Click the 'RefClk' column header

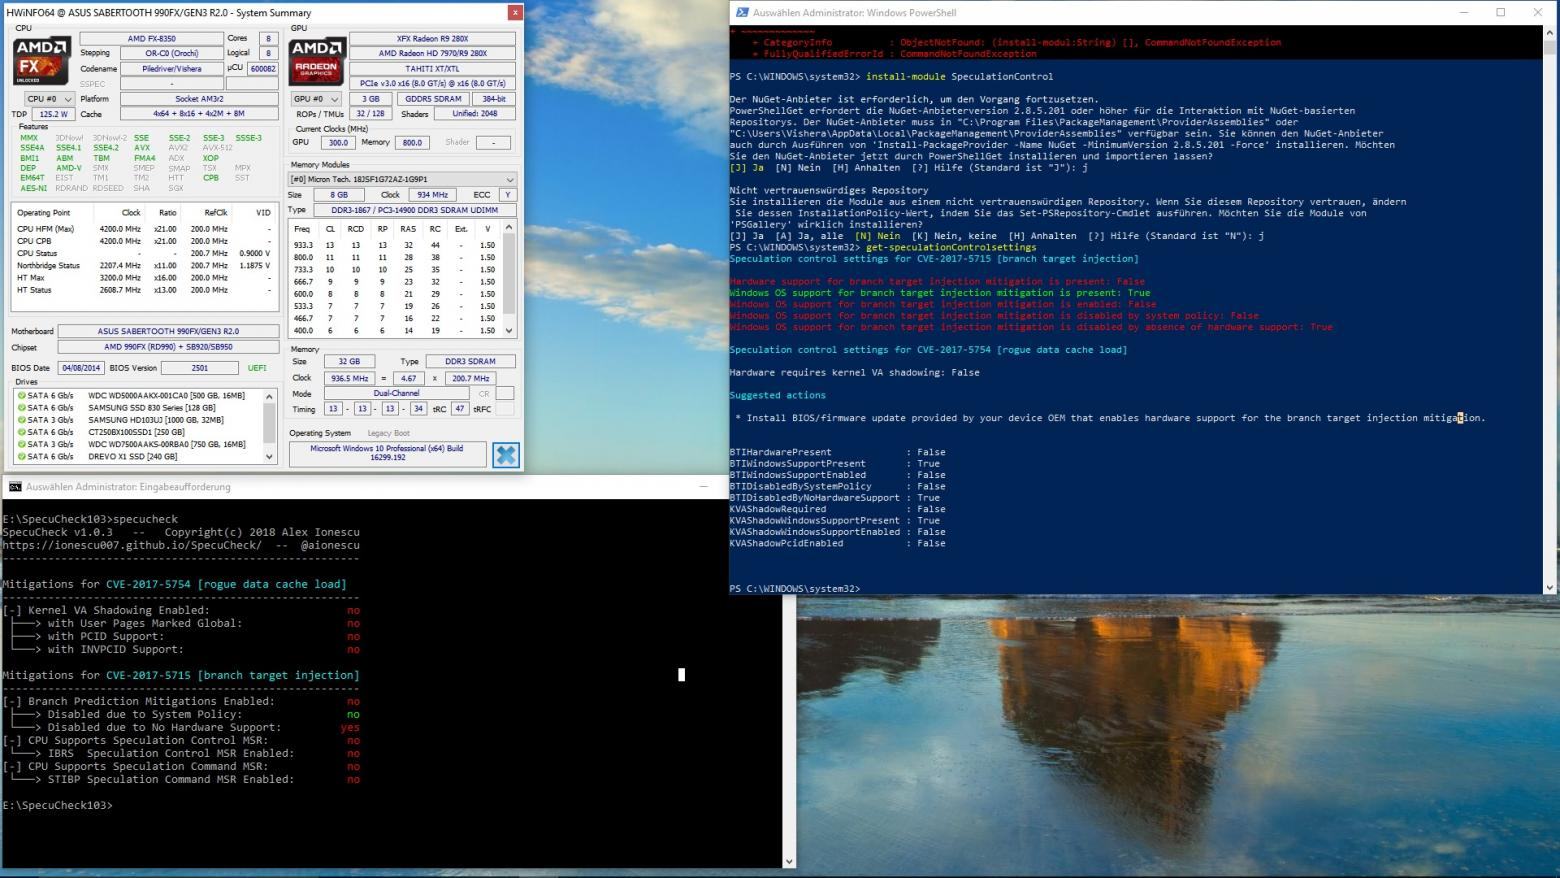(216, 213)
